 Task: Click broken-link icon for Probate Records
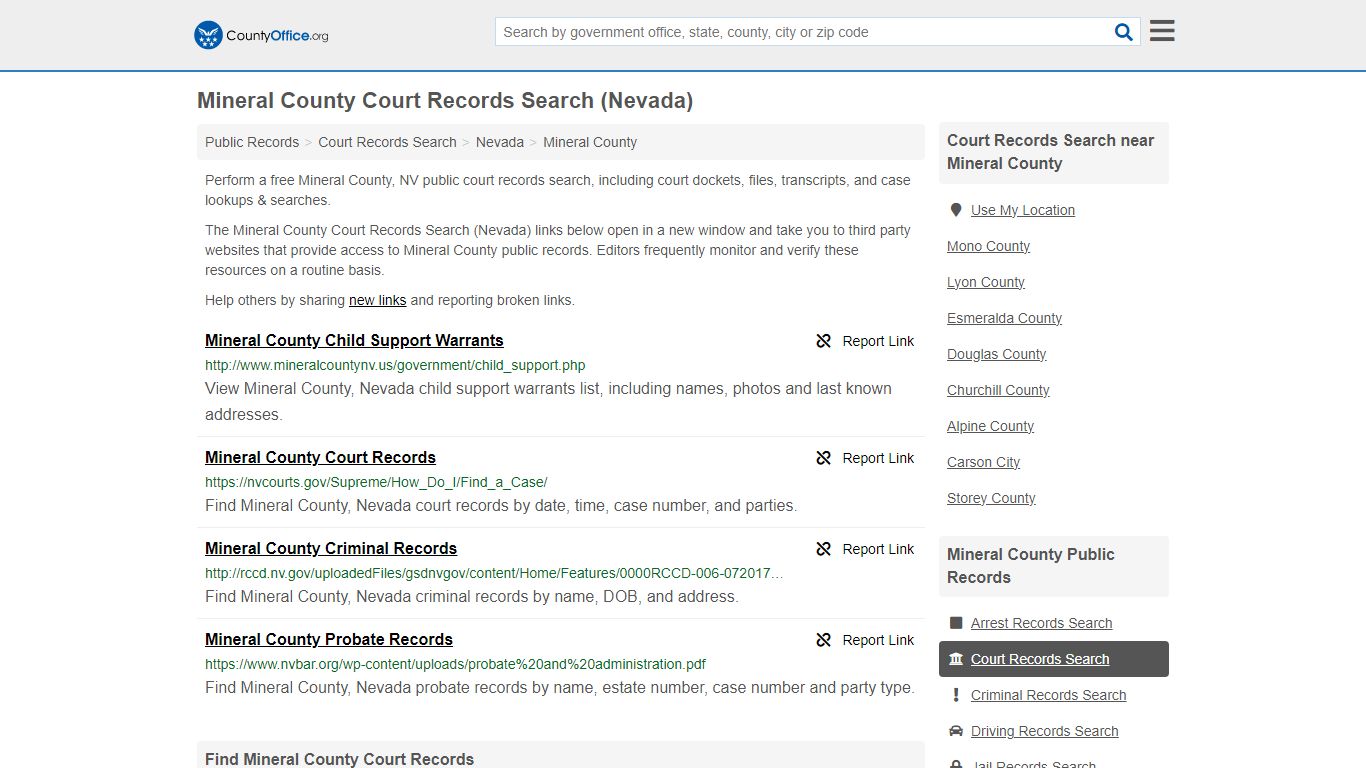click(824, 640)
